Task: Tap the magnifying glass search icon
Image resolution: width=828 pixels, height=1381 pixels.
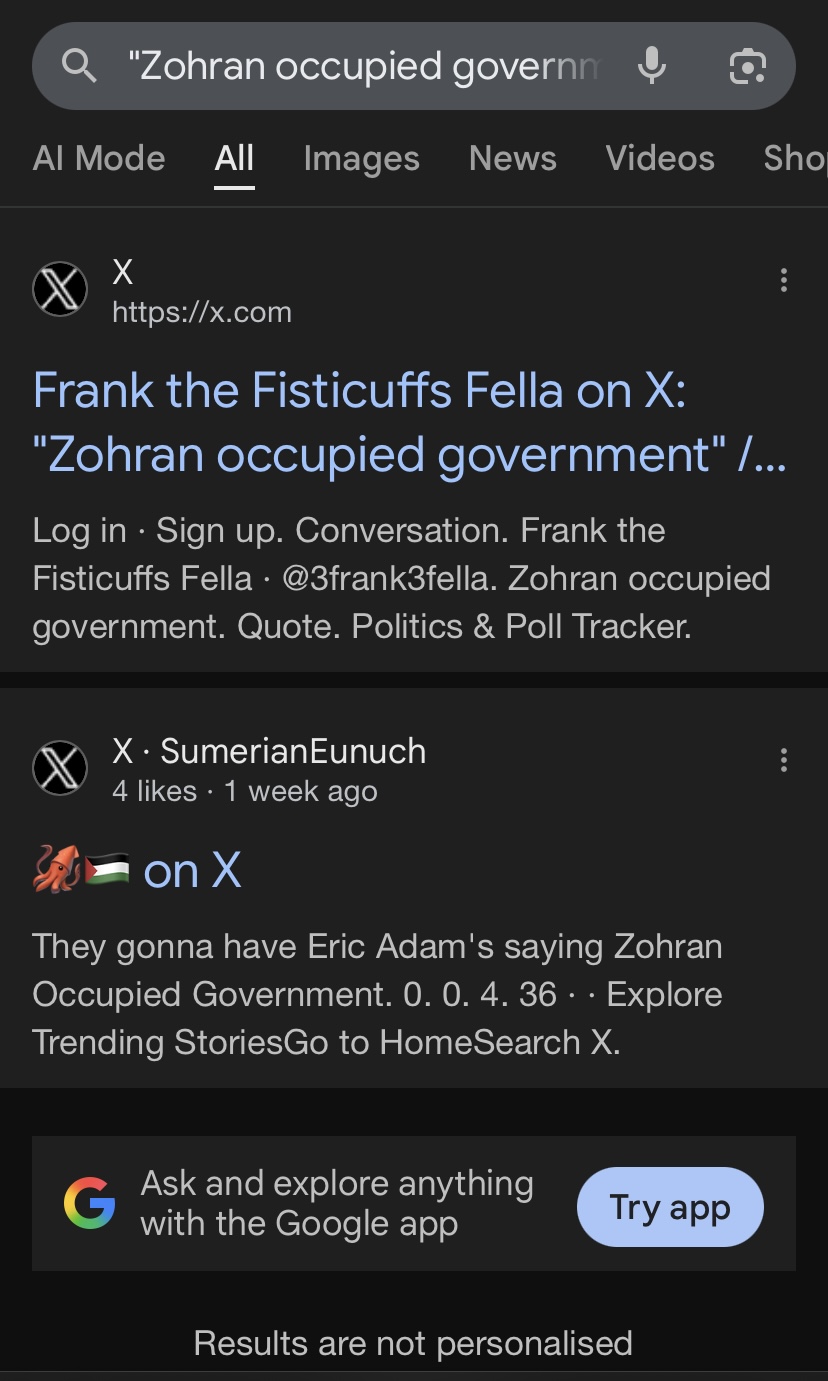Action: point(79,67)
